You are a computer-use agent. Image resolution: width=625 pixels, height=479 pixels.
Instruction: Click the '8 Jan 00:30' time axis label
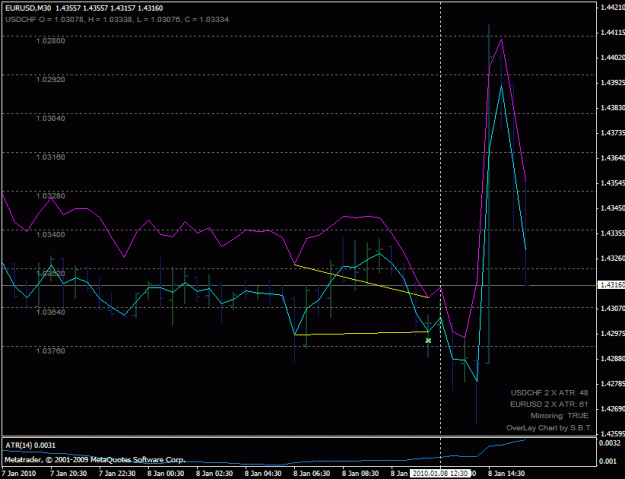[x=165, y=474]
